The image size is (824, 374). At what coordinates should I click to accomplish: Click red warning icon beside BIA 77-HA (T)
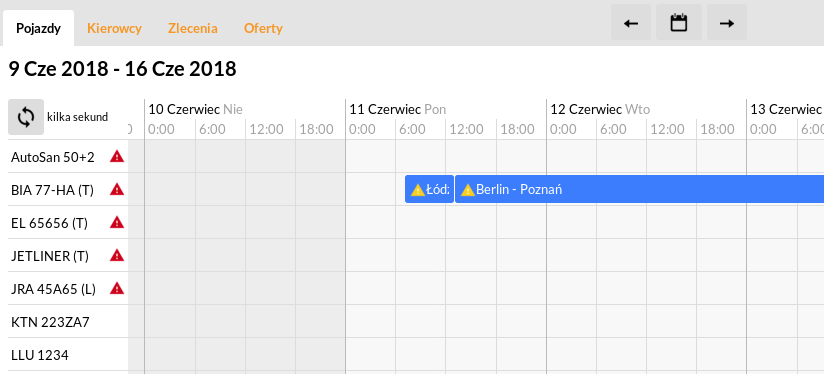[x=117, y=189]
